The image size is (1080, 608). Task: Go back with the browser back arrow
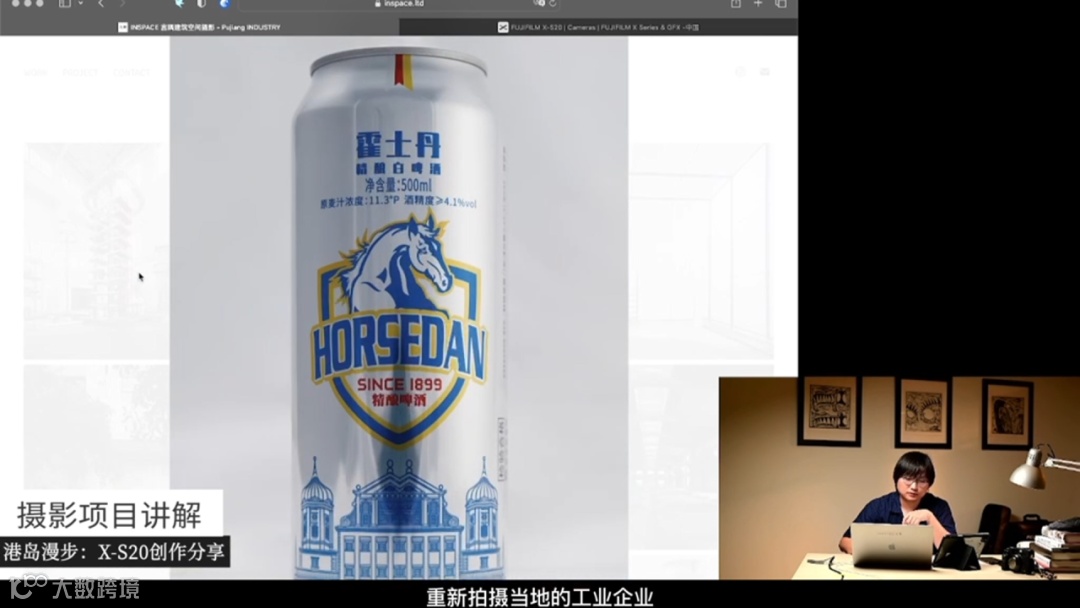[101, 3]
